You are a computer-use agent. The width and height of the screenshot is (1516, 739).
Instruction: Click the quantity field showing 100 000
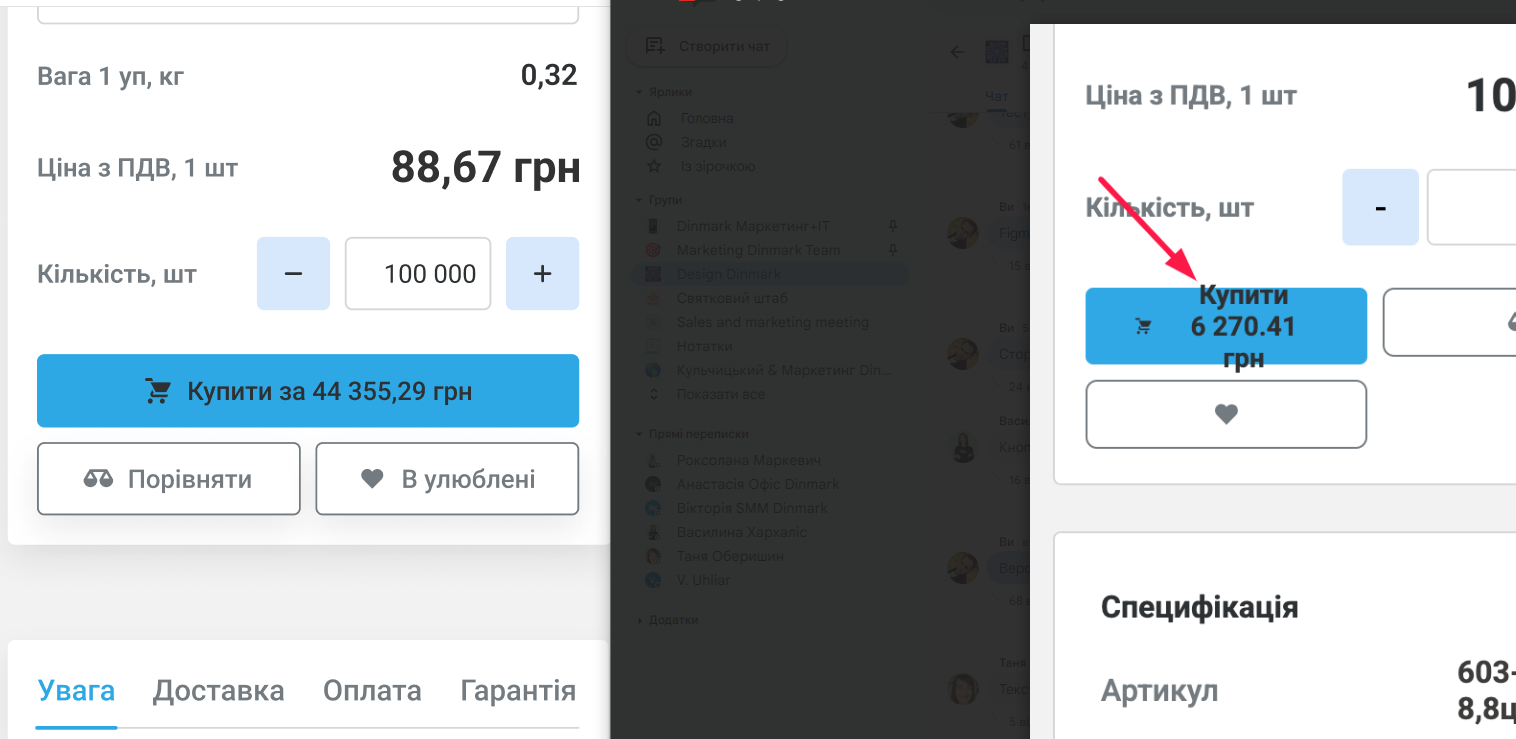pyautogui.click(x=418, y=274)
